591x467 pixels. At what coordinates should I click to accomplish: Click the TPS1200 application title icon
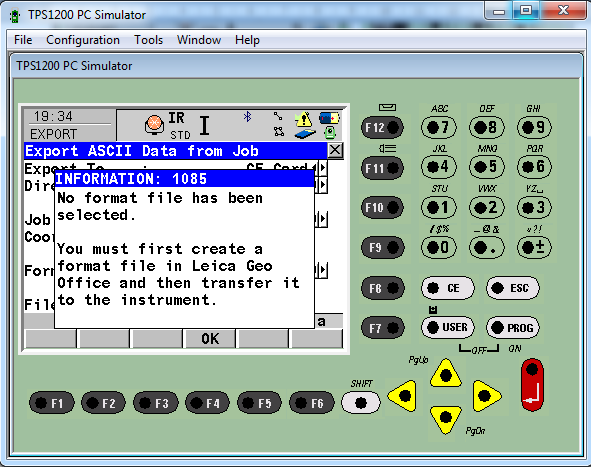pos(15,16)
